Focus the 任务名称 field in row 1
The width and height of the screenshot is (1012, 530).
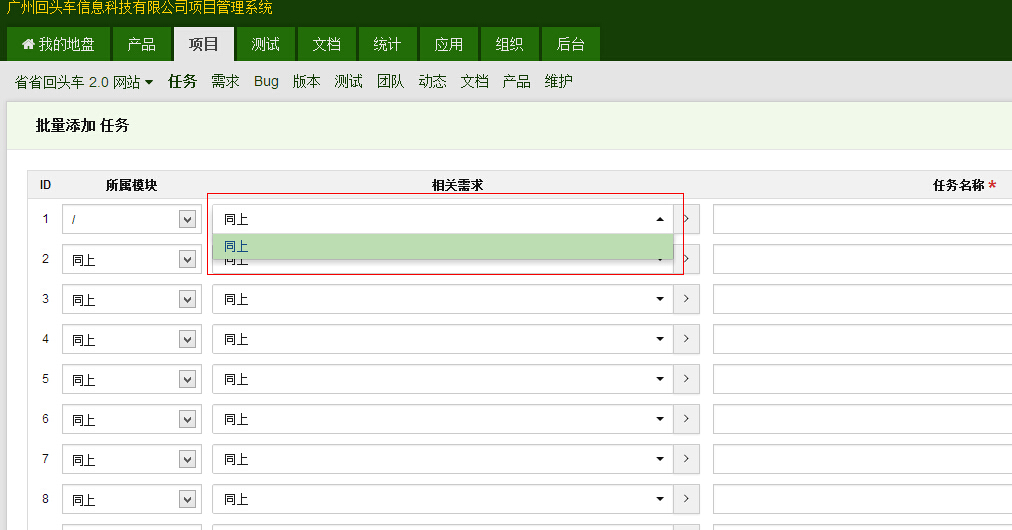862,219
